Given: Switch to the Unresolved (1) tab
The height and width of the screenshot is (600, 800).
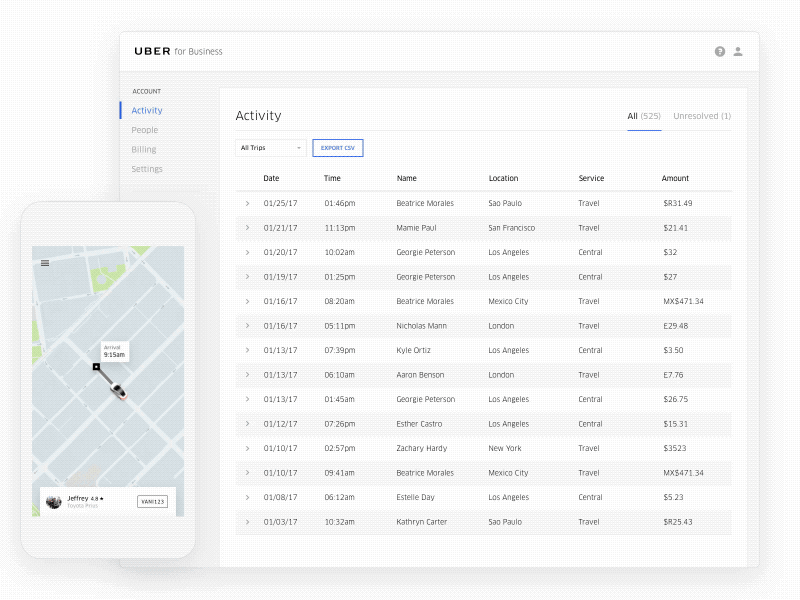Looking at the screenshot, I should (x=701, y=116).
